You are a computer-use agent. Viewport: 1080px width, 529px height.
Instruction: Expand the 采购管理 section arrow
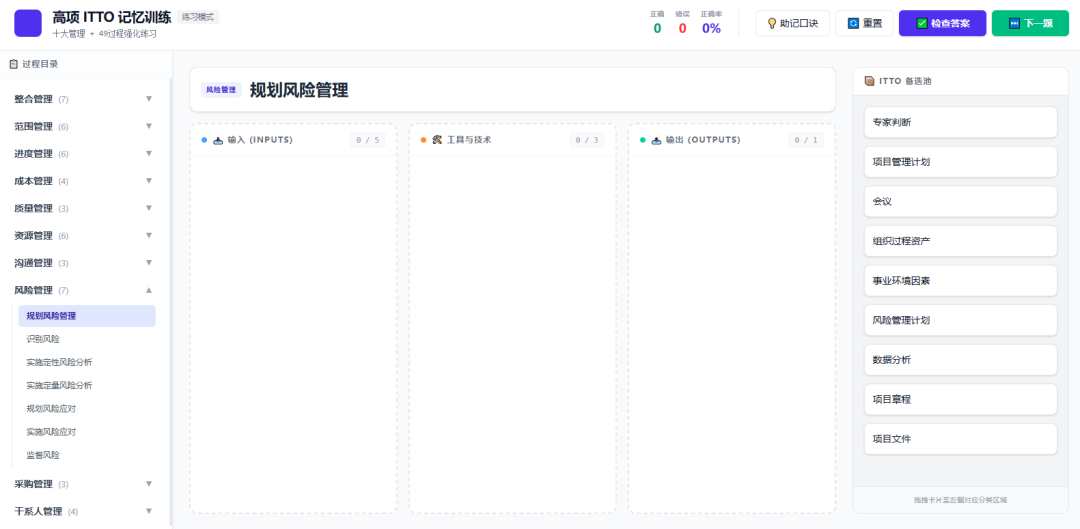click(149, 484)
